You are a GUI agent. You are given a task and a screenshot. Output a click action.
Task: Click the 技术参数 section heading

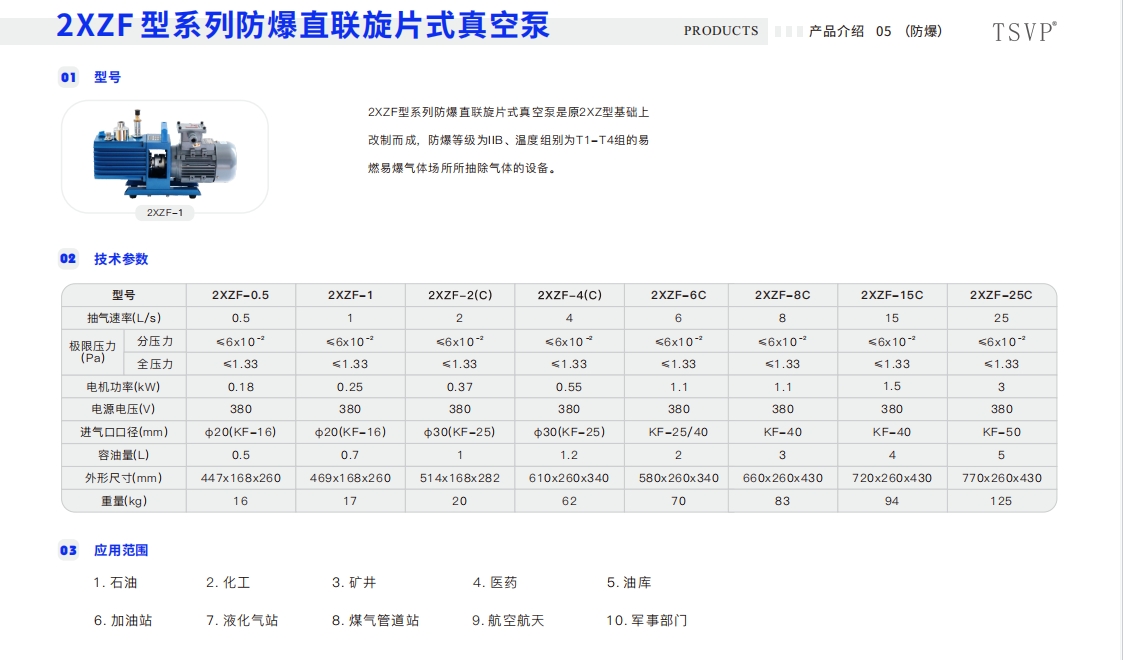point(121,259)
